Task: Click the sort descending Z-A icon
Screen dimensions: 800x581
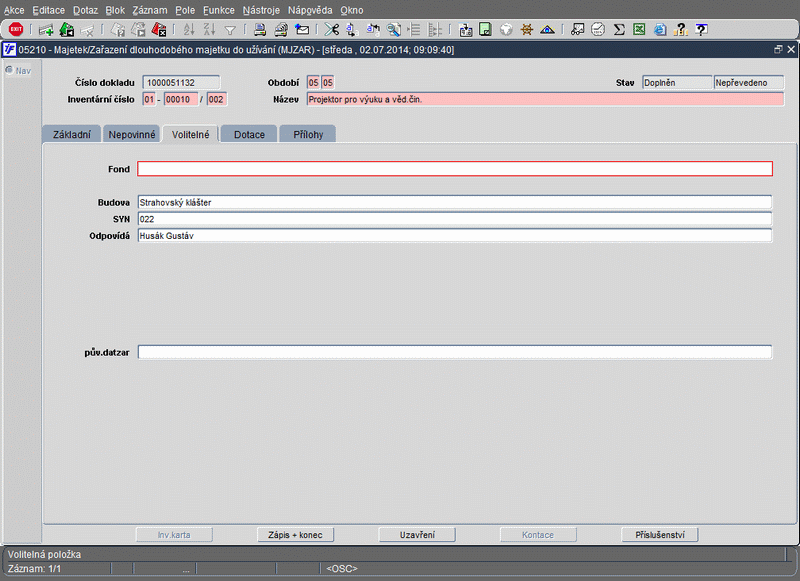Action: coord(209,30)
